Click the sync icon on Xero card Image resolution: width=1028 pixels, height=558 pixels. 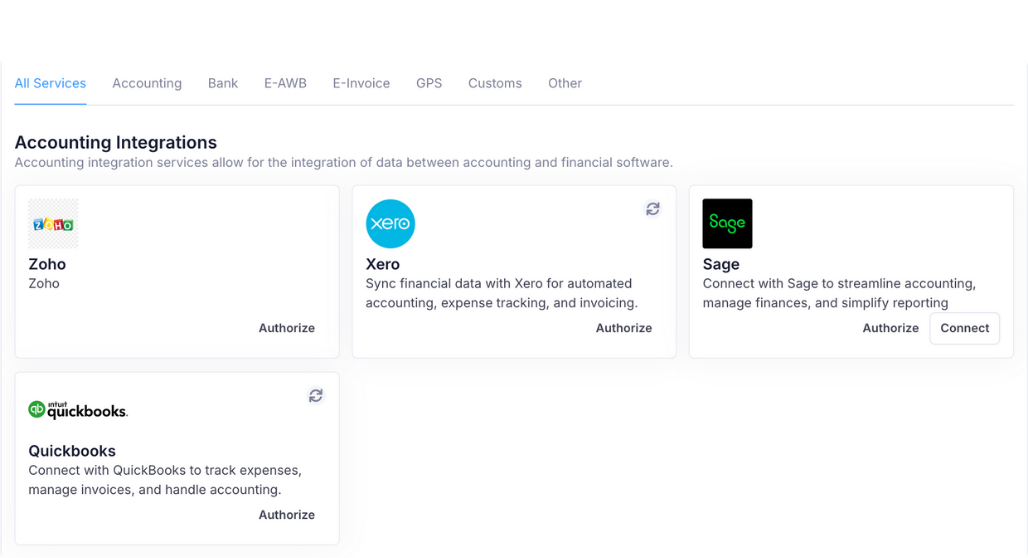click(x=652, y=209)
